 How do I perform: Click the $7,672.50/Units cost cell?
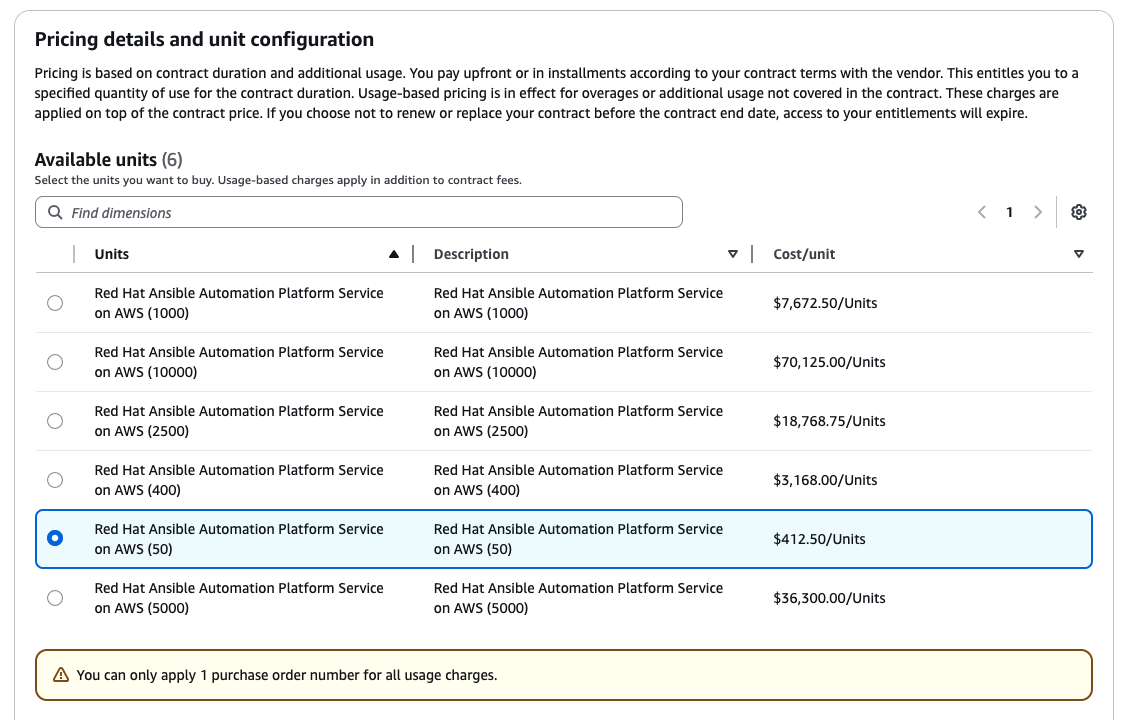pyautogui.click(x=825, y=303)
